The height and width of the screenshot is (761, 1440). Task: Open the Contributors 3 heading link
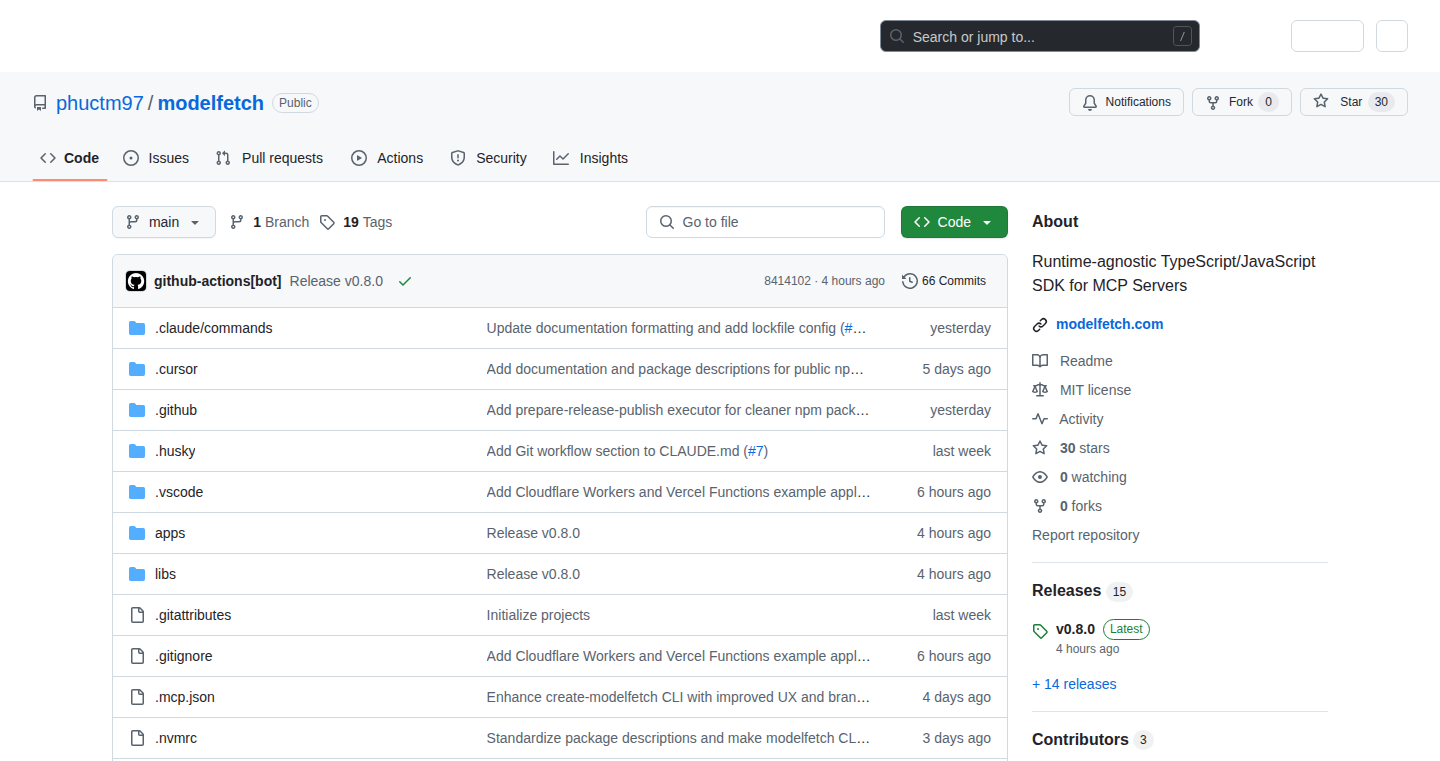[1092, 740]
